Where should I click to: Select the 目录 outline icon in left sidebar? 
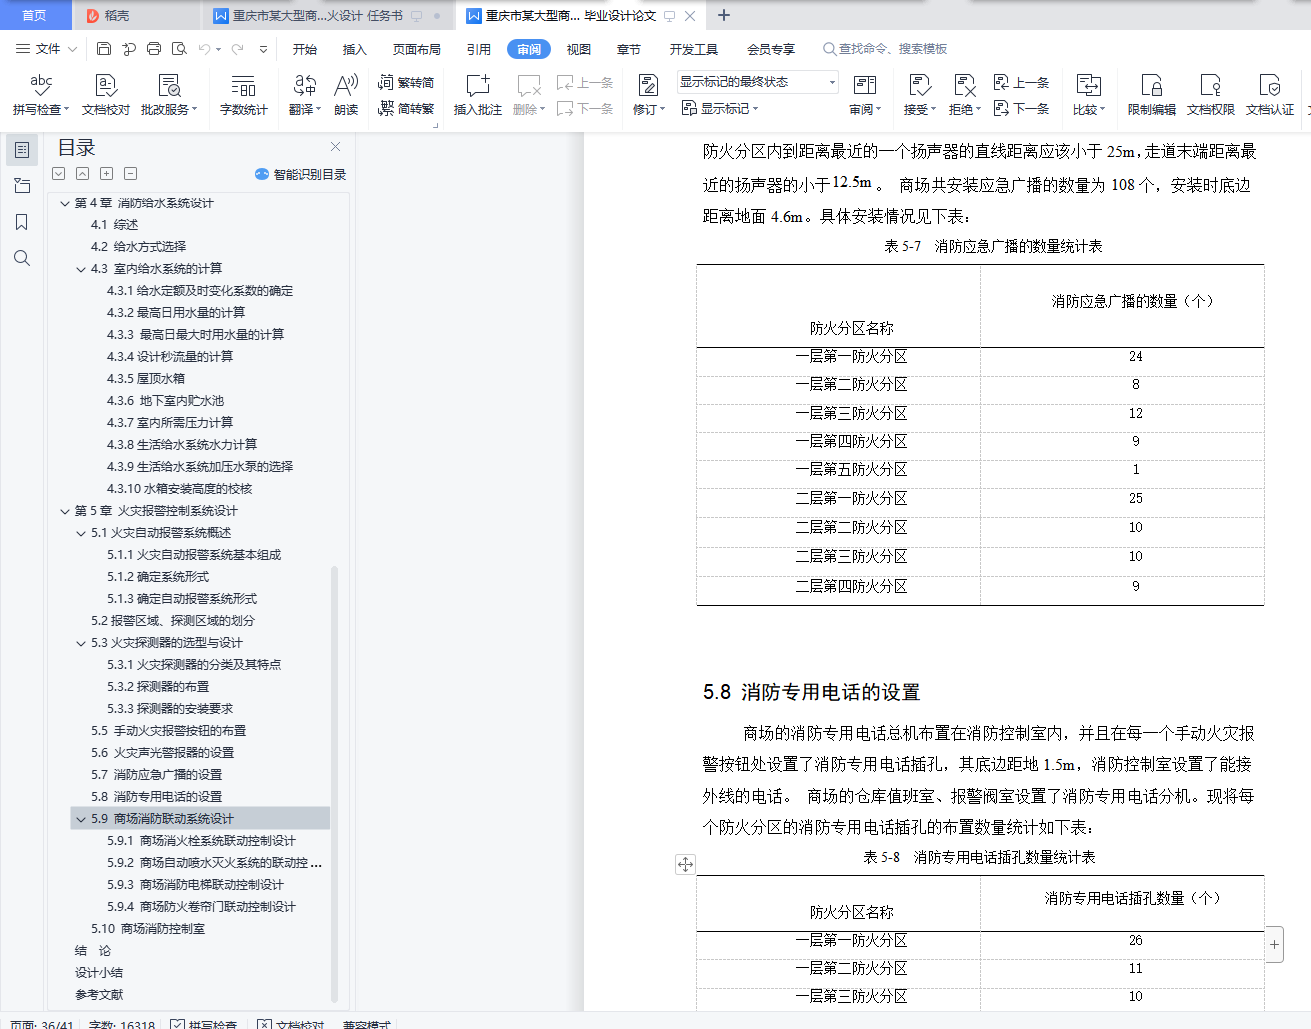tap(21, 150)
